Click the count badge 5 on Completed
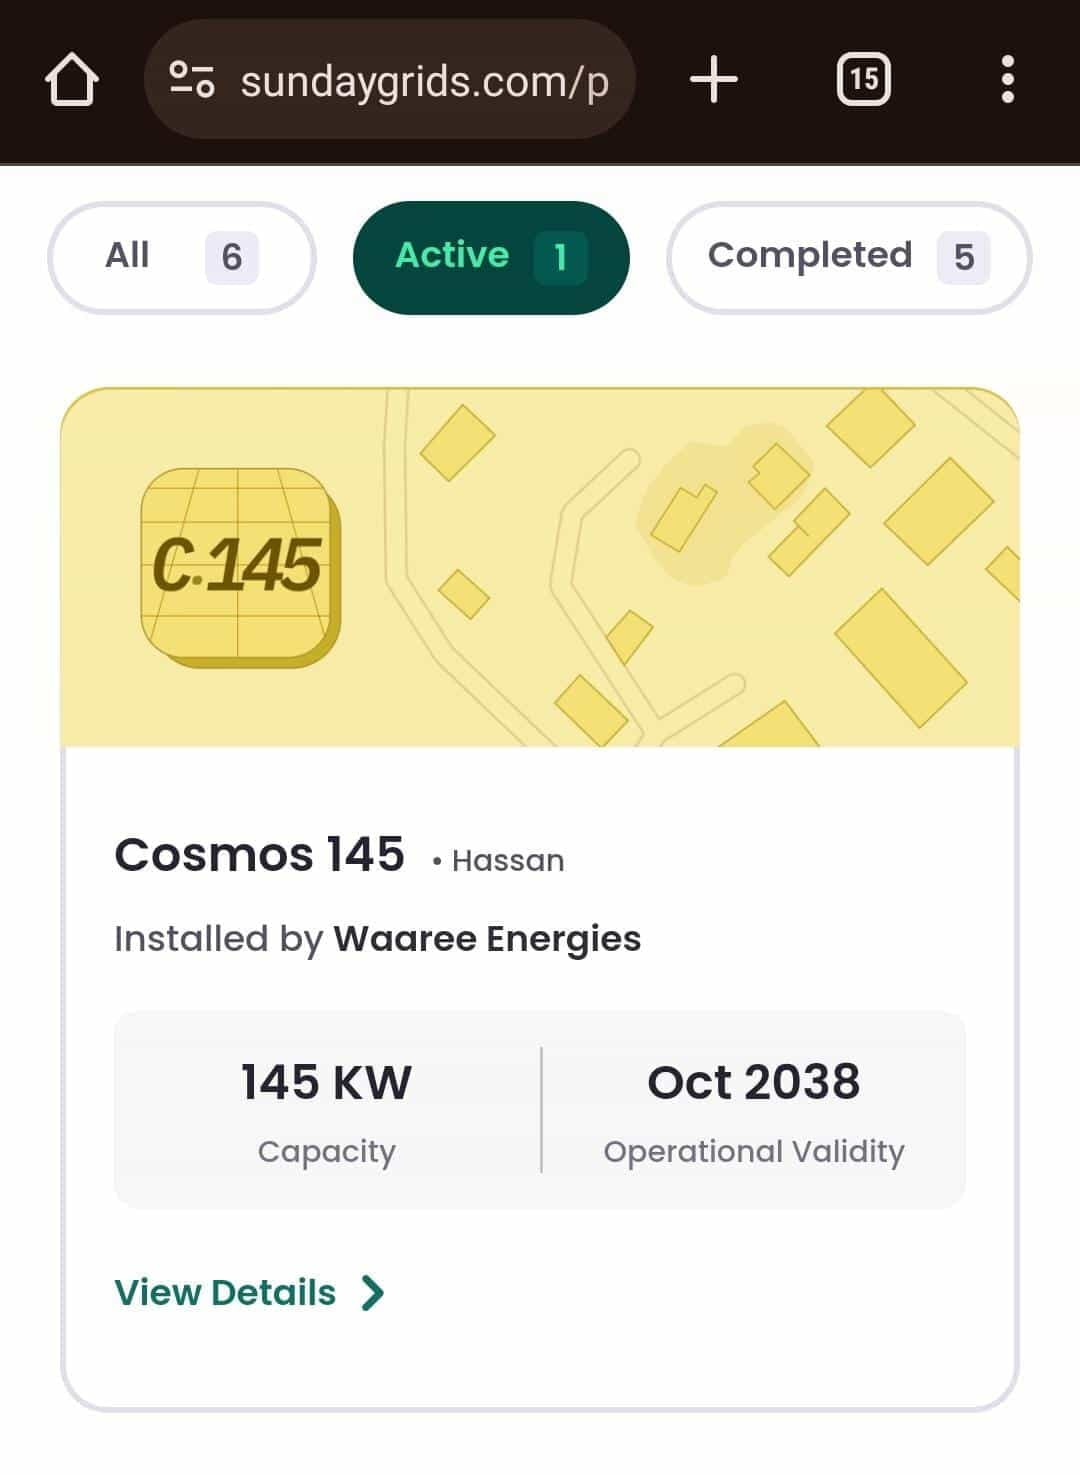This screenshot has width=1080, height=1475. (x=963, y=258)
